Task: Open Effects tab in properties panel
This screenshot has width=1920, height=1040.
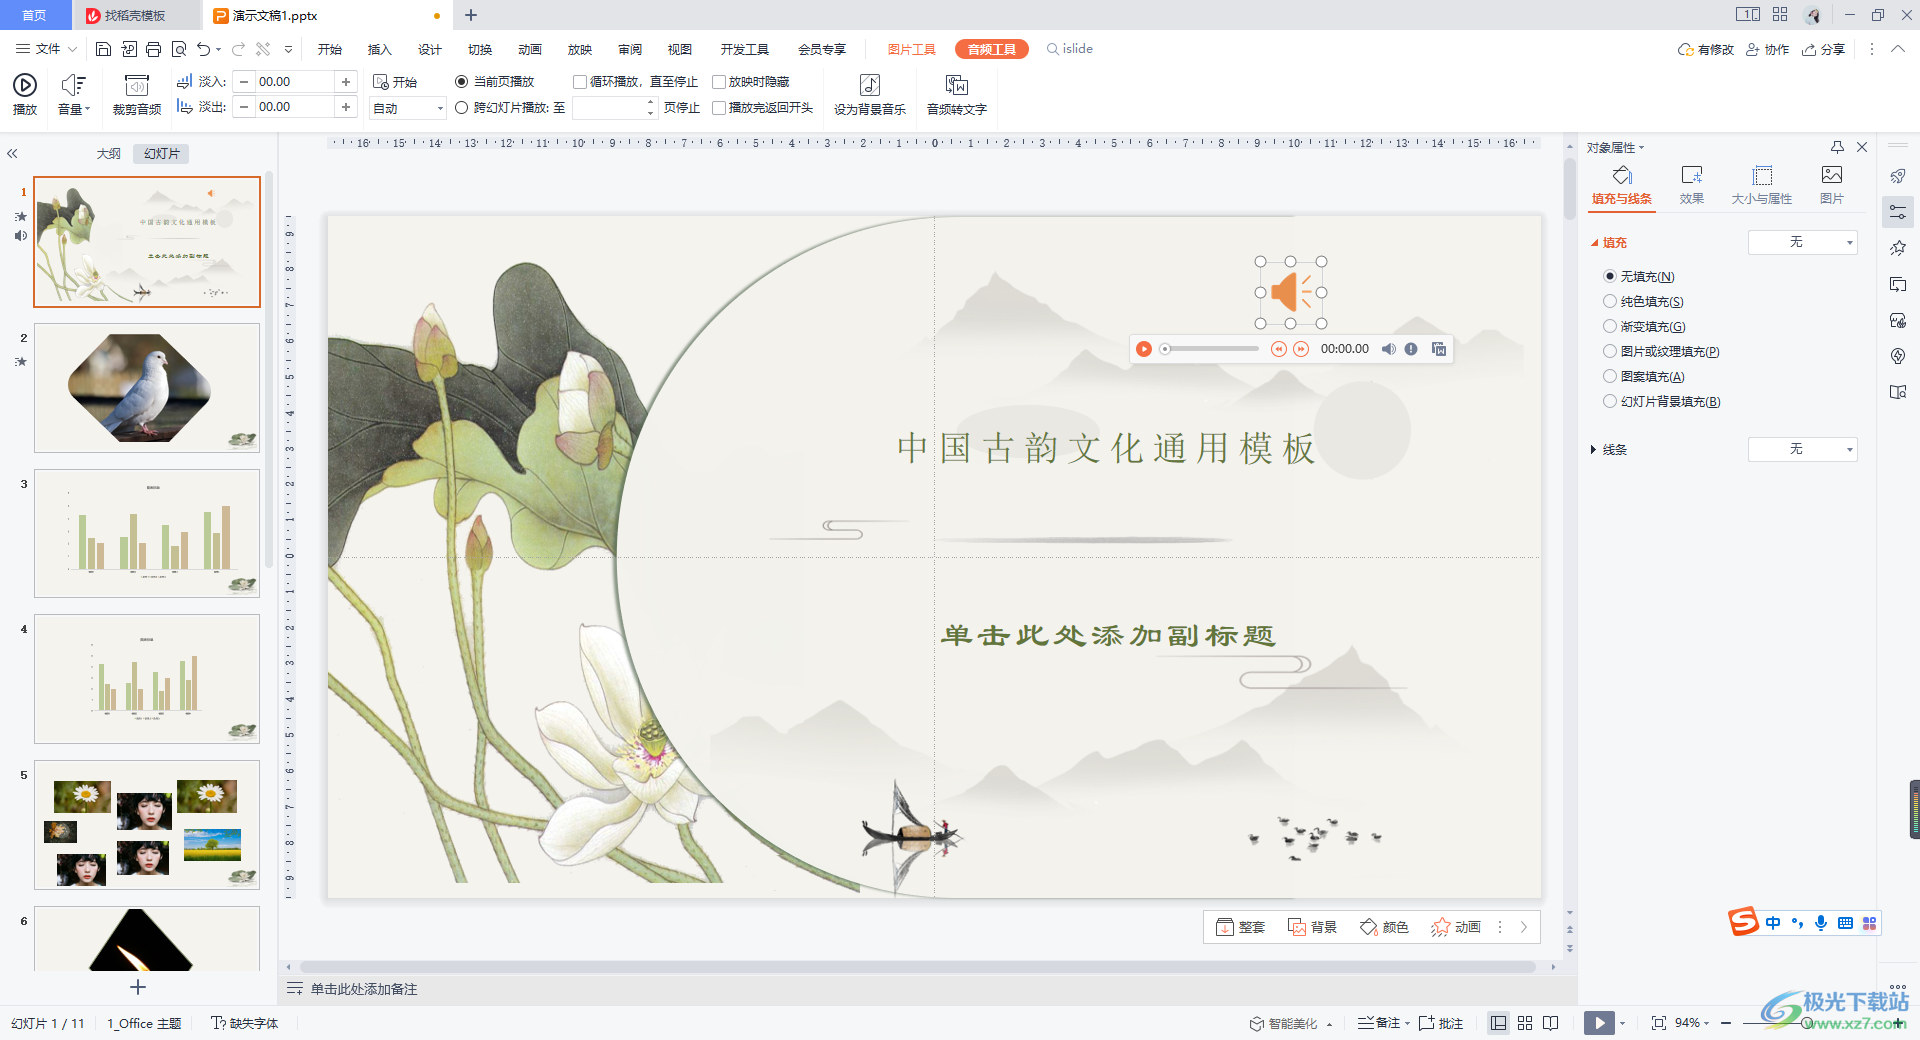Action: [1692, 186]
